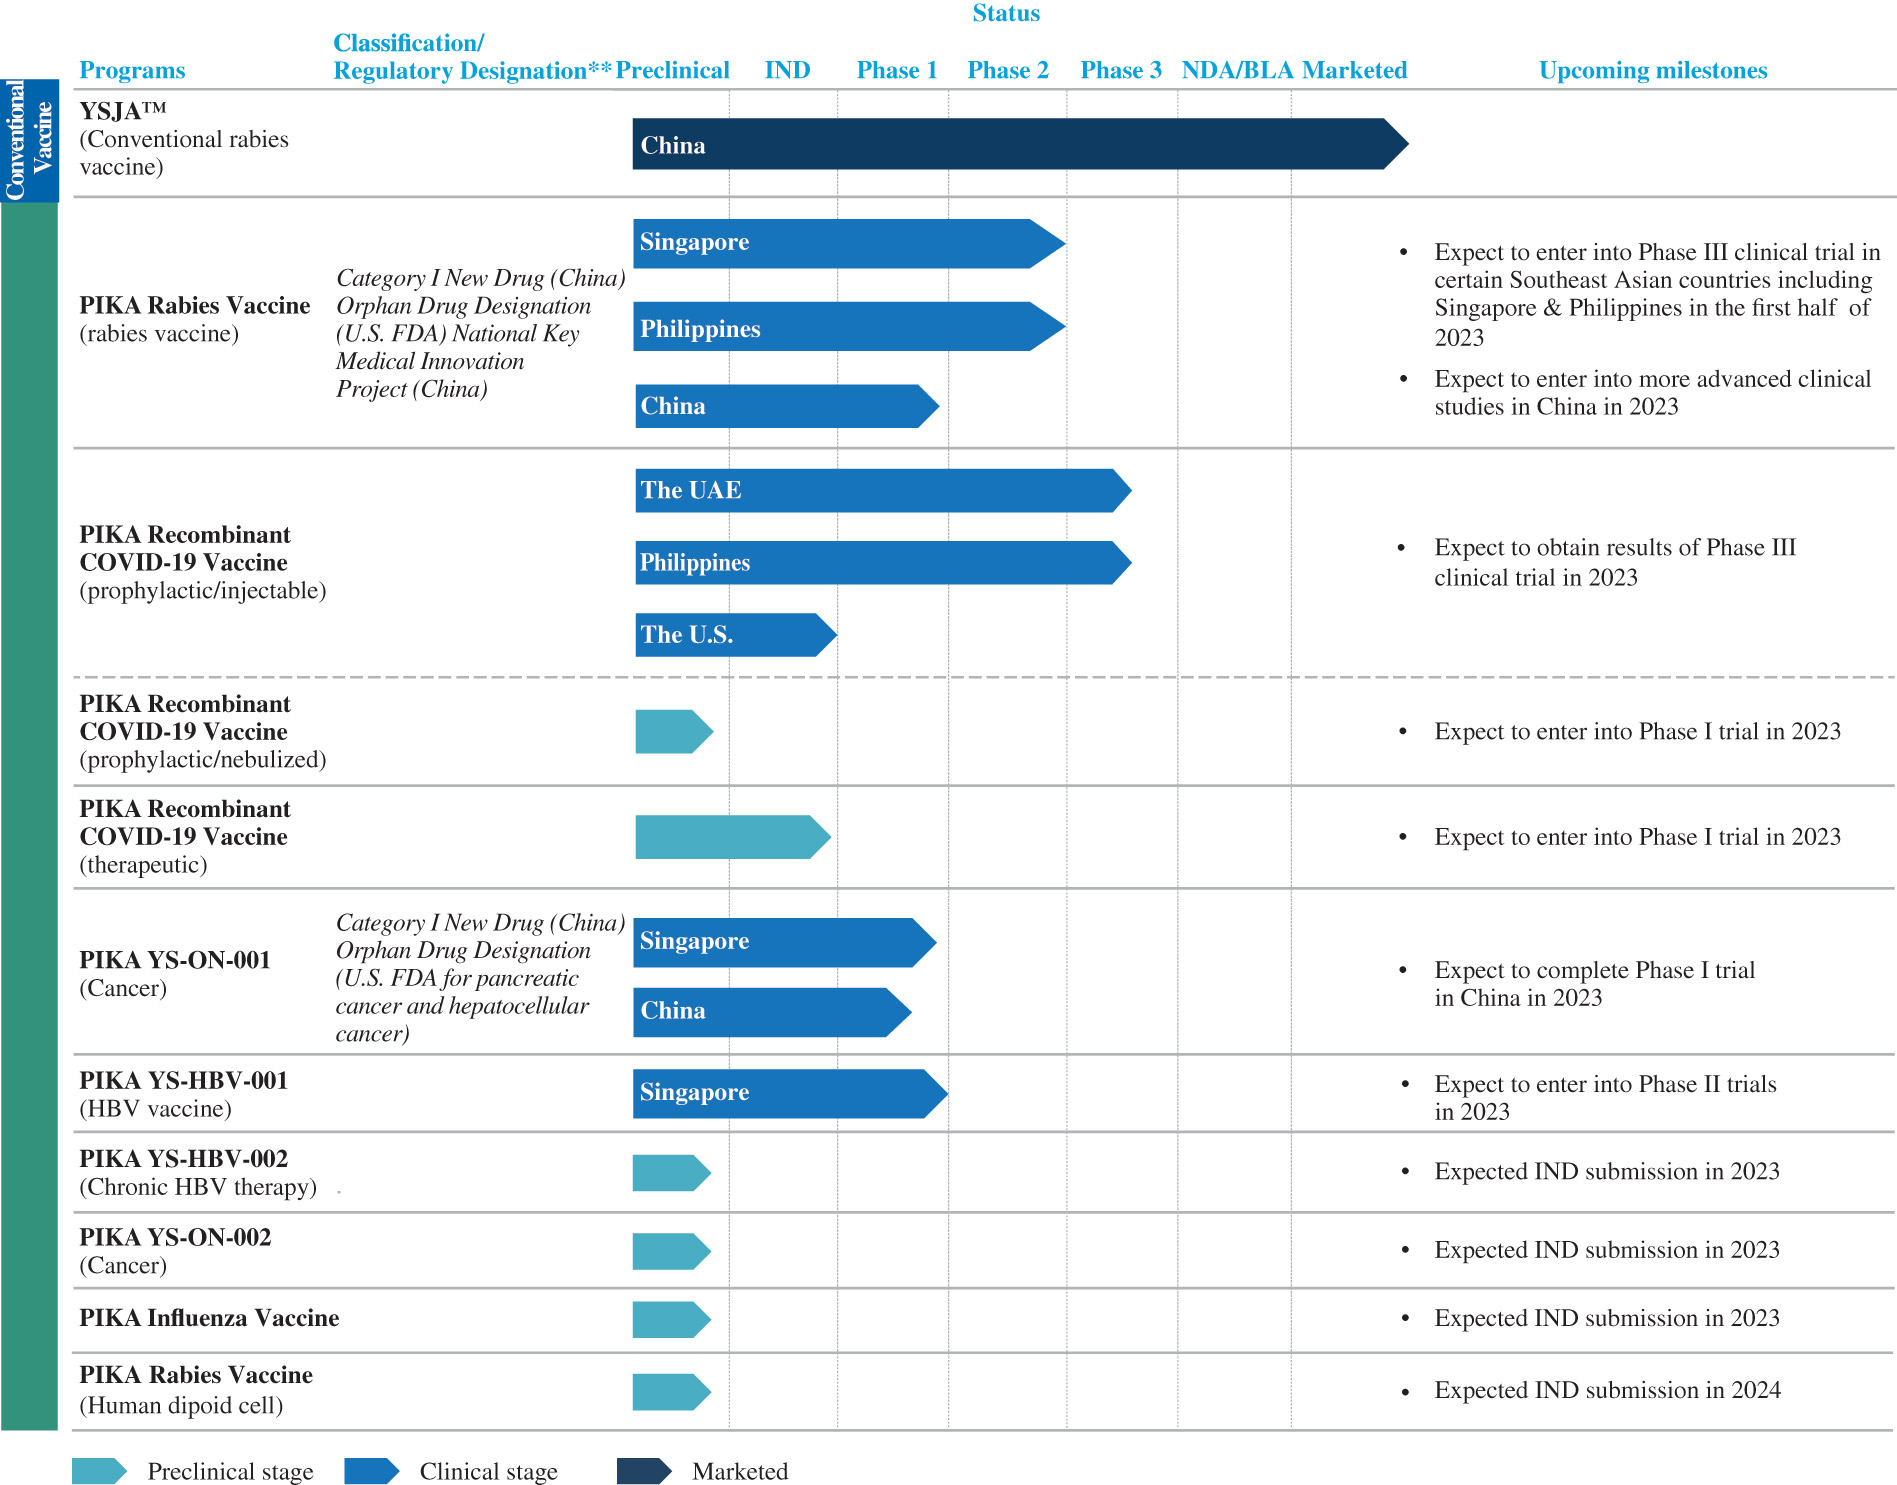Click YS-HBV-002 IND submission 2023 milestone

click(1607, 1171)
